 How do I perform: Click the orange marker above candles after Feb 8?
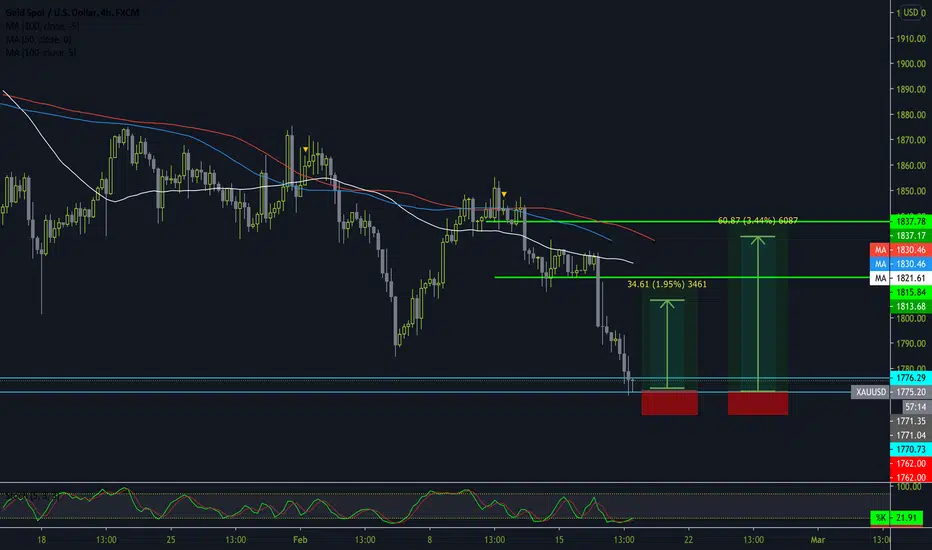click(504, 194)
